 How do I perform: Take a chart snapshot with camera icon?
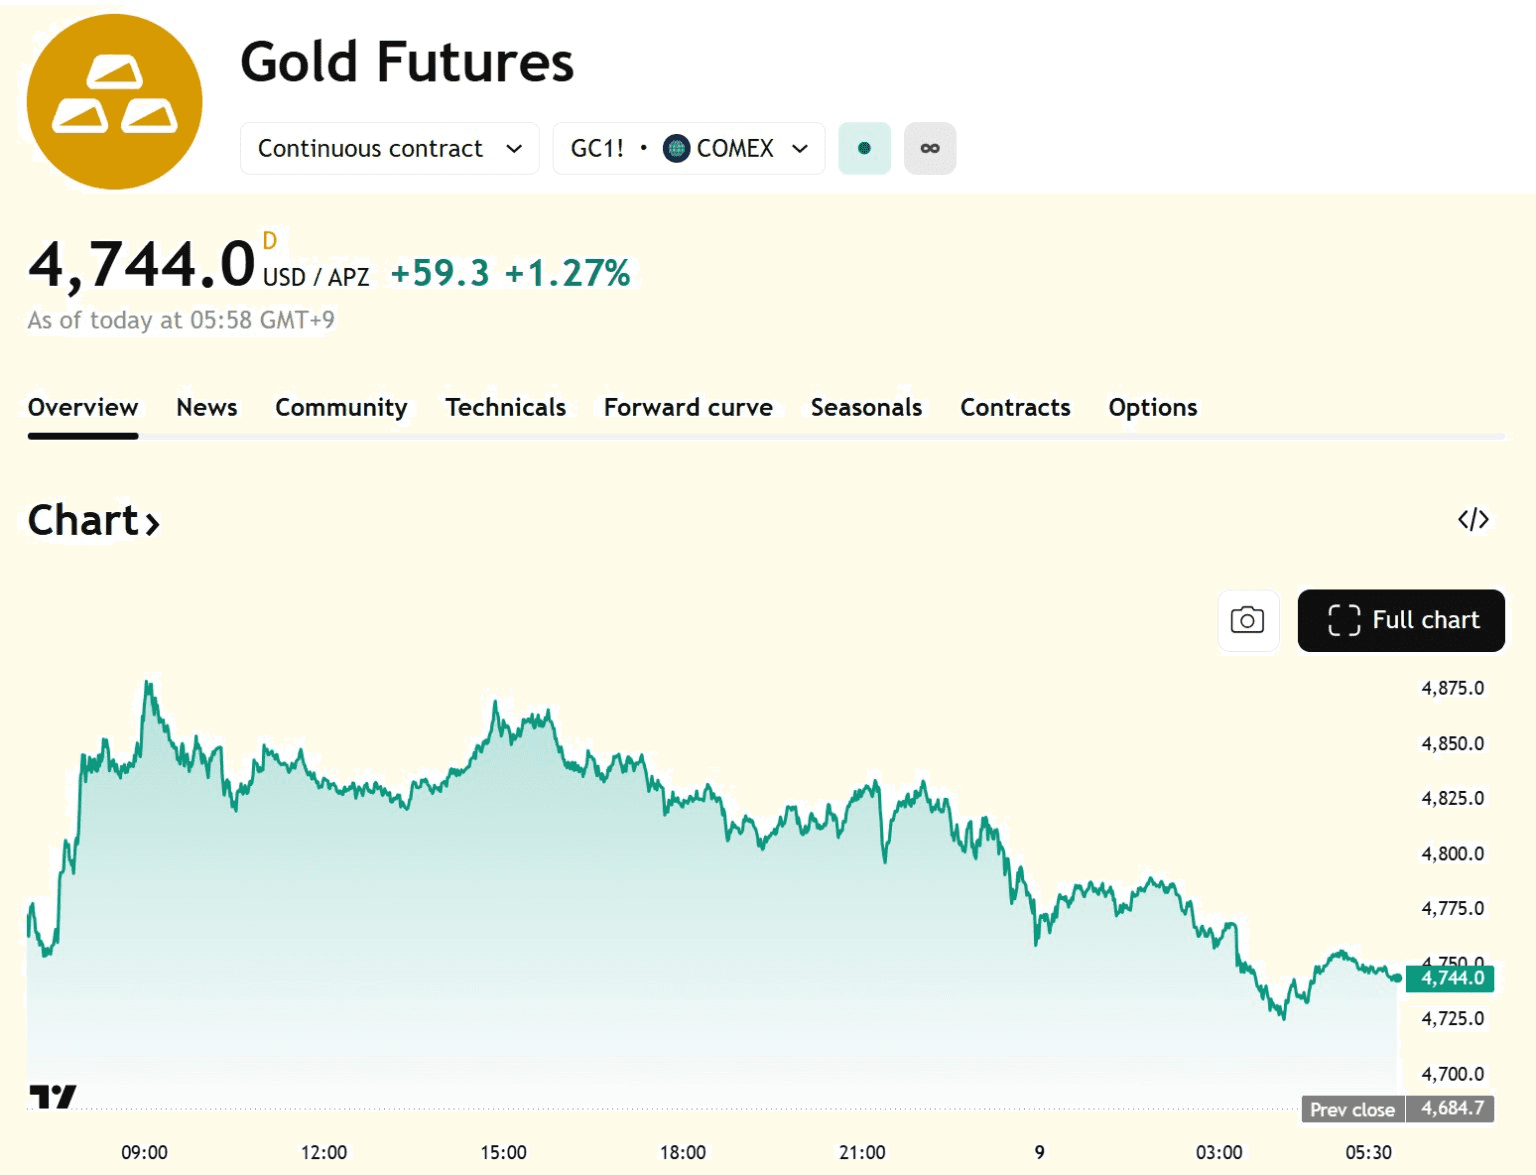point(1247,621)
